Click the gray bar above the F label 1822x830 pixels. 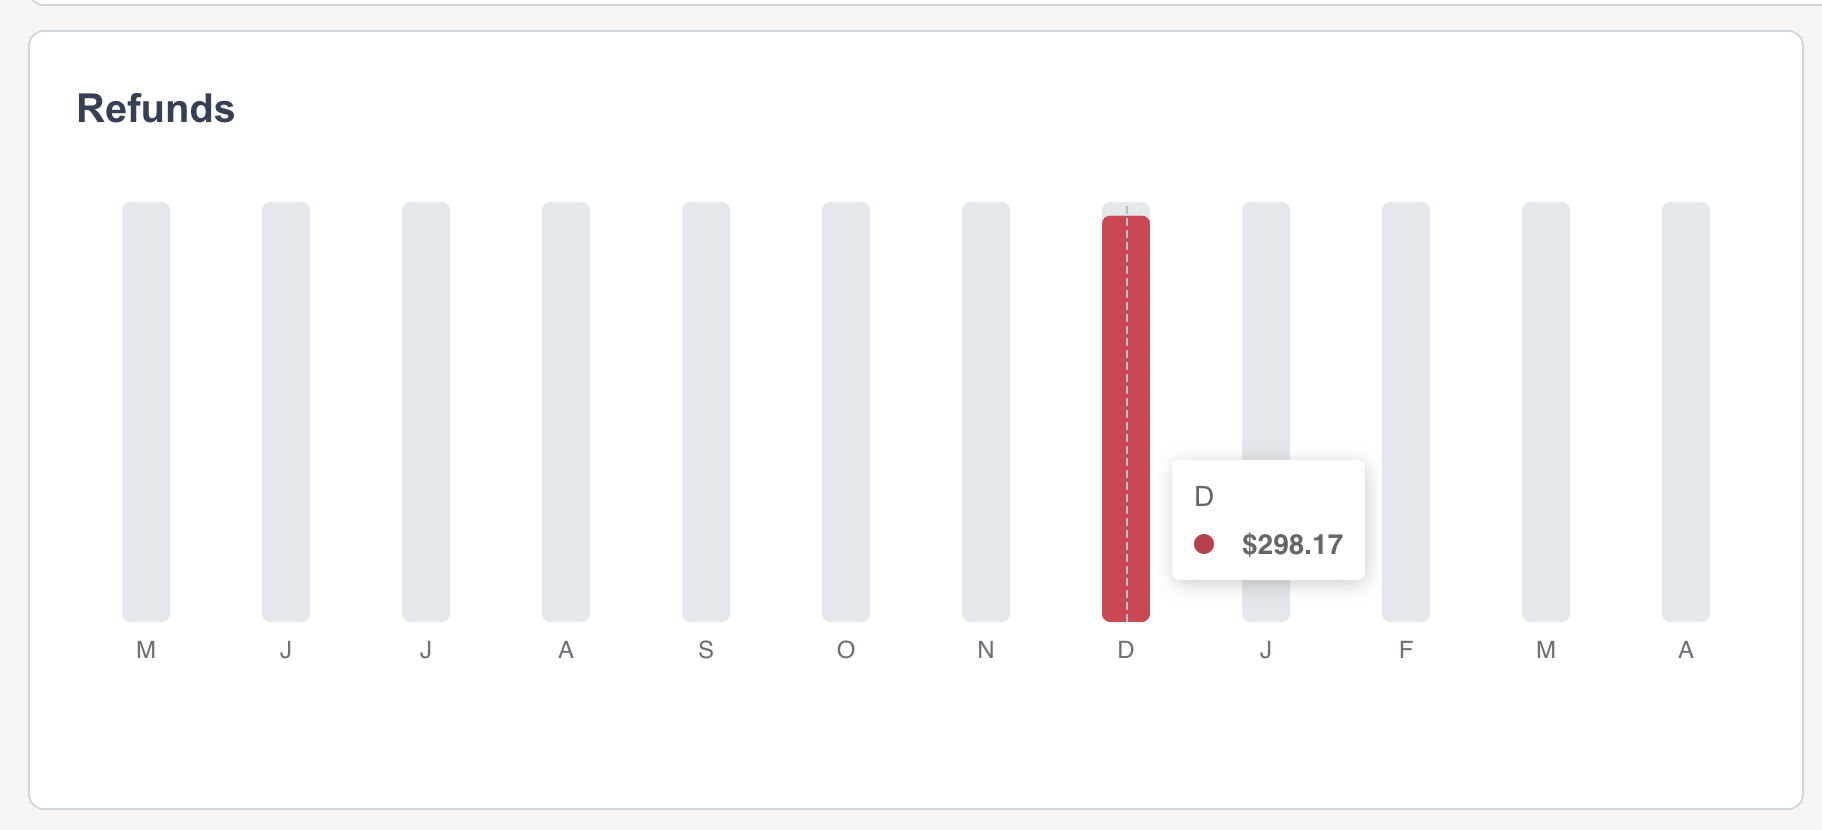click(1406, 410)
